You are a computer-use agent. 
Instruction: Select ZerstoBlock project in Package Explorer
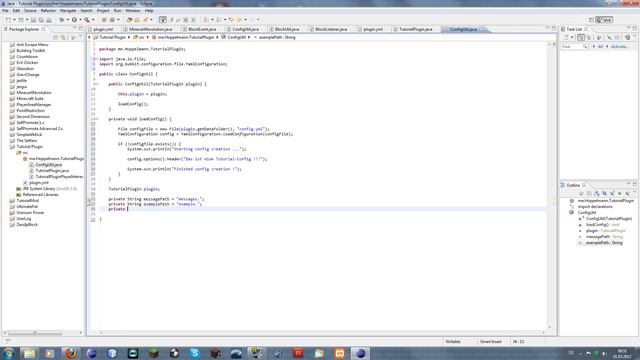click(x=27, y=224)
